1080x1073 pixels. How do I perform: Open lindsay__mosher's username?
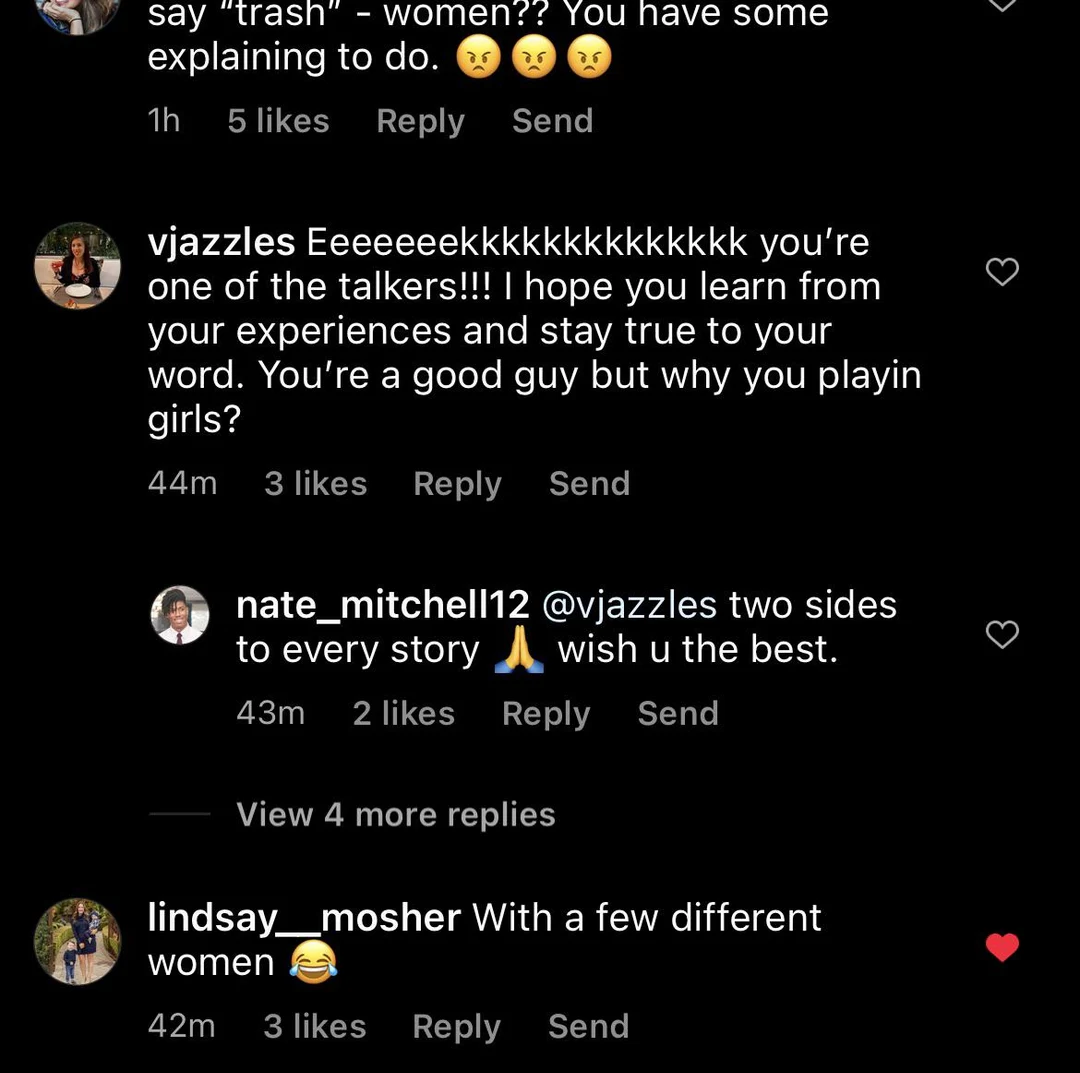304,916
